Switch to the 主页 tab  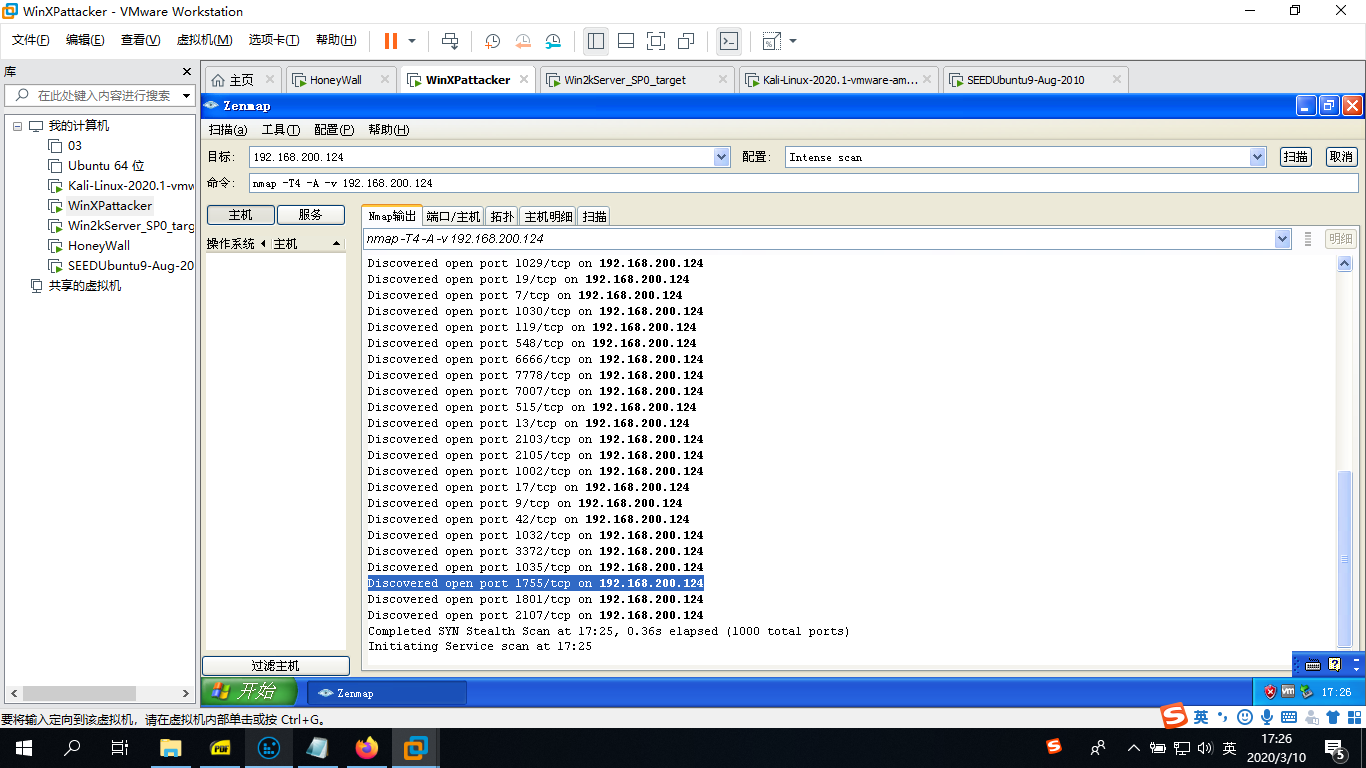pyautogui.click(x=241, y=80)
